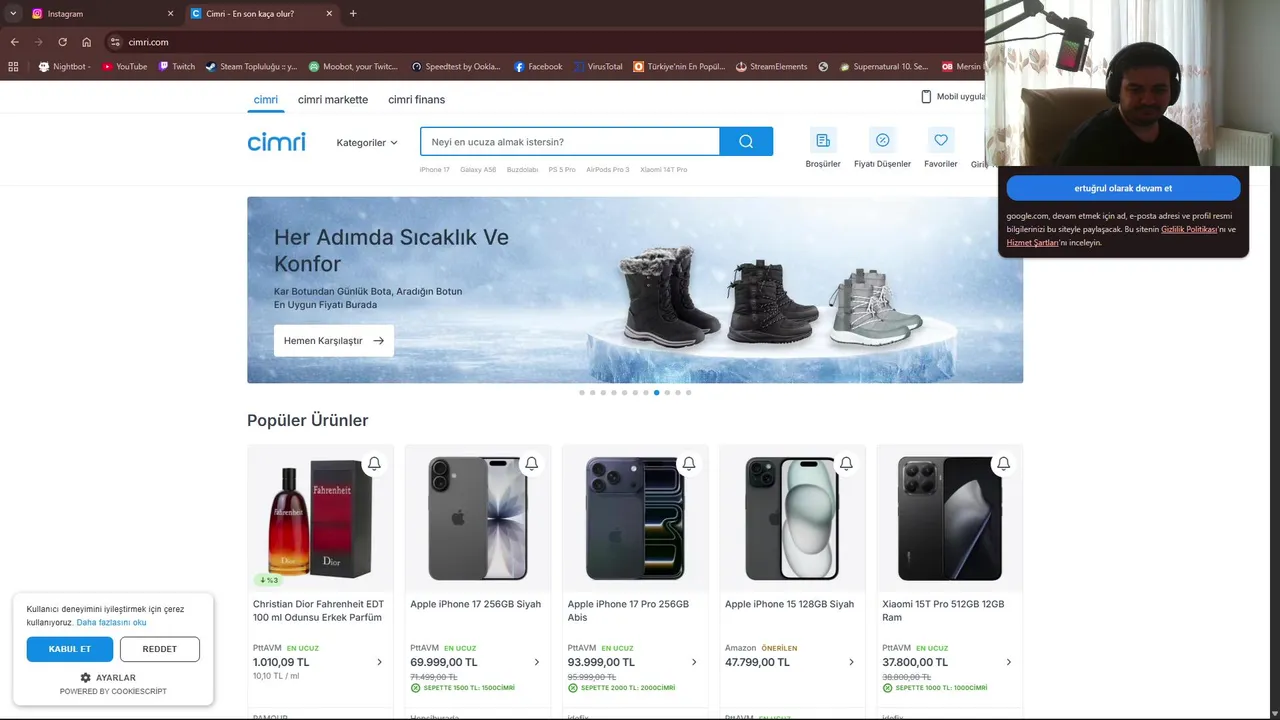Open new browser tab
Image resolution: width=1280 pixels, height=720 pixels.
pyautogui.click(x=353, y=14)
